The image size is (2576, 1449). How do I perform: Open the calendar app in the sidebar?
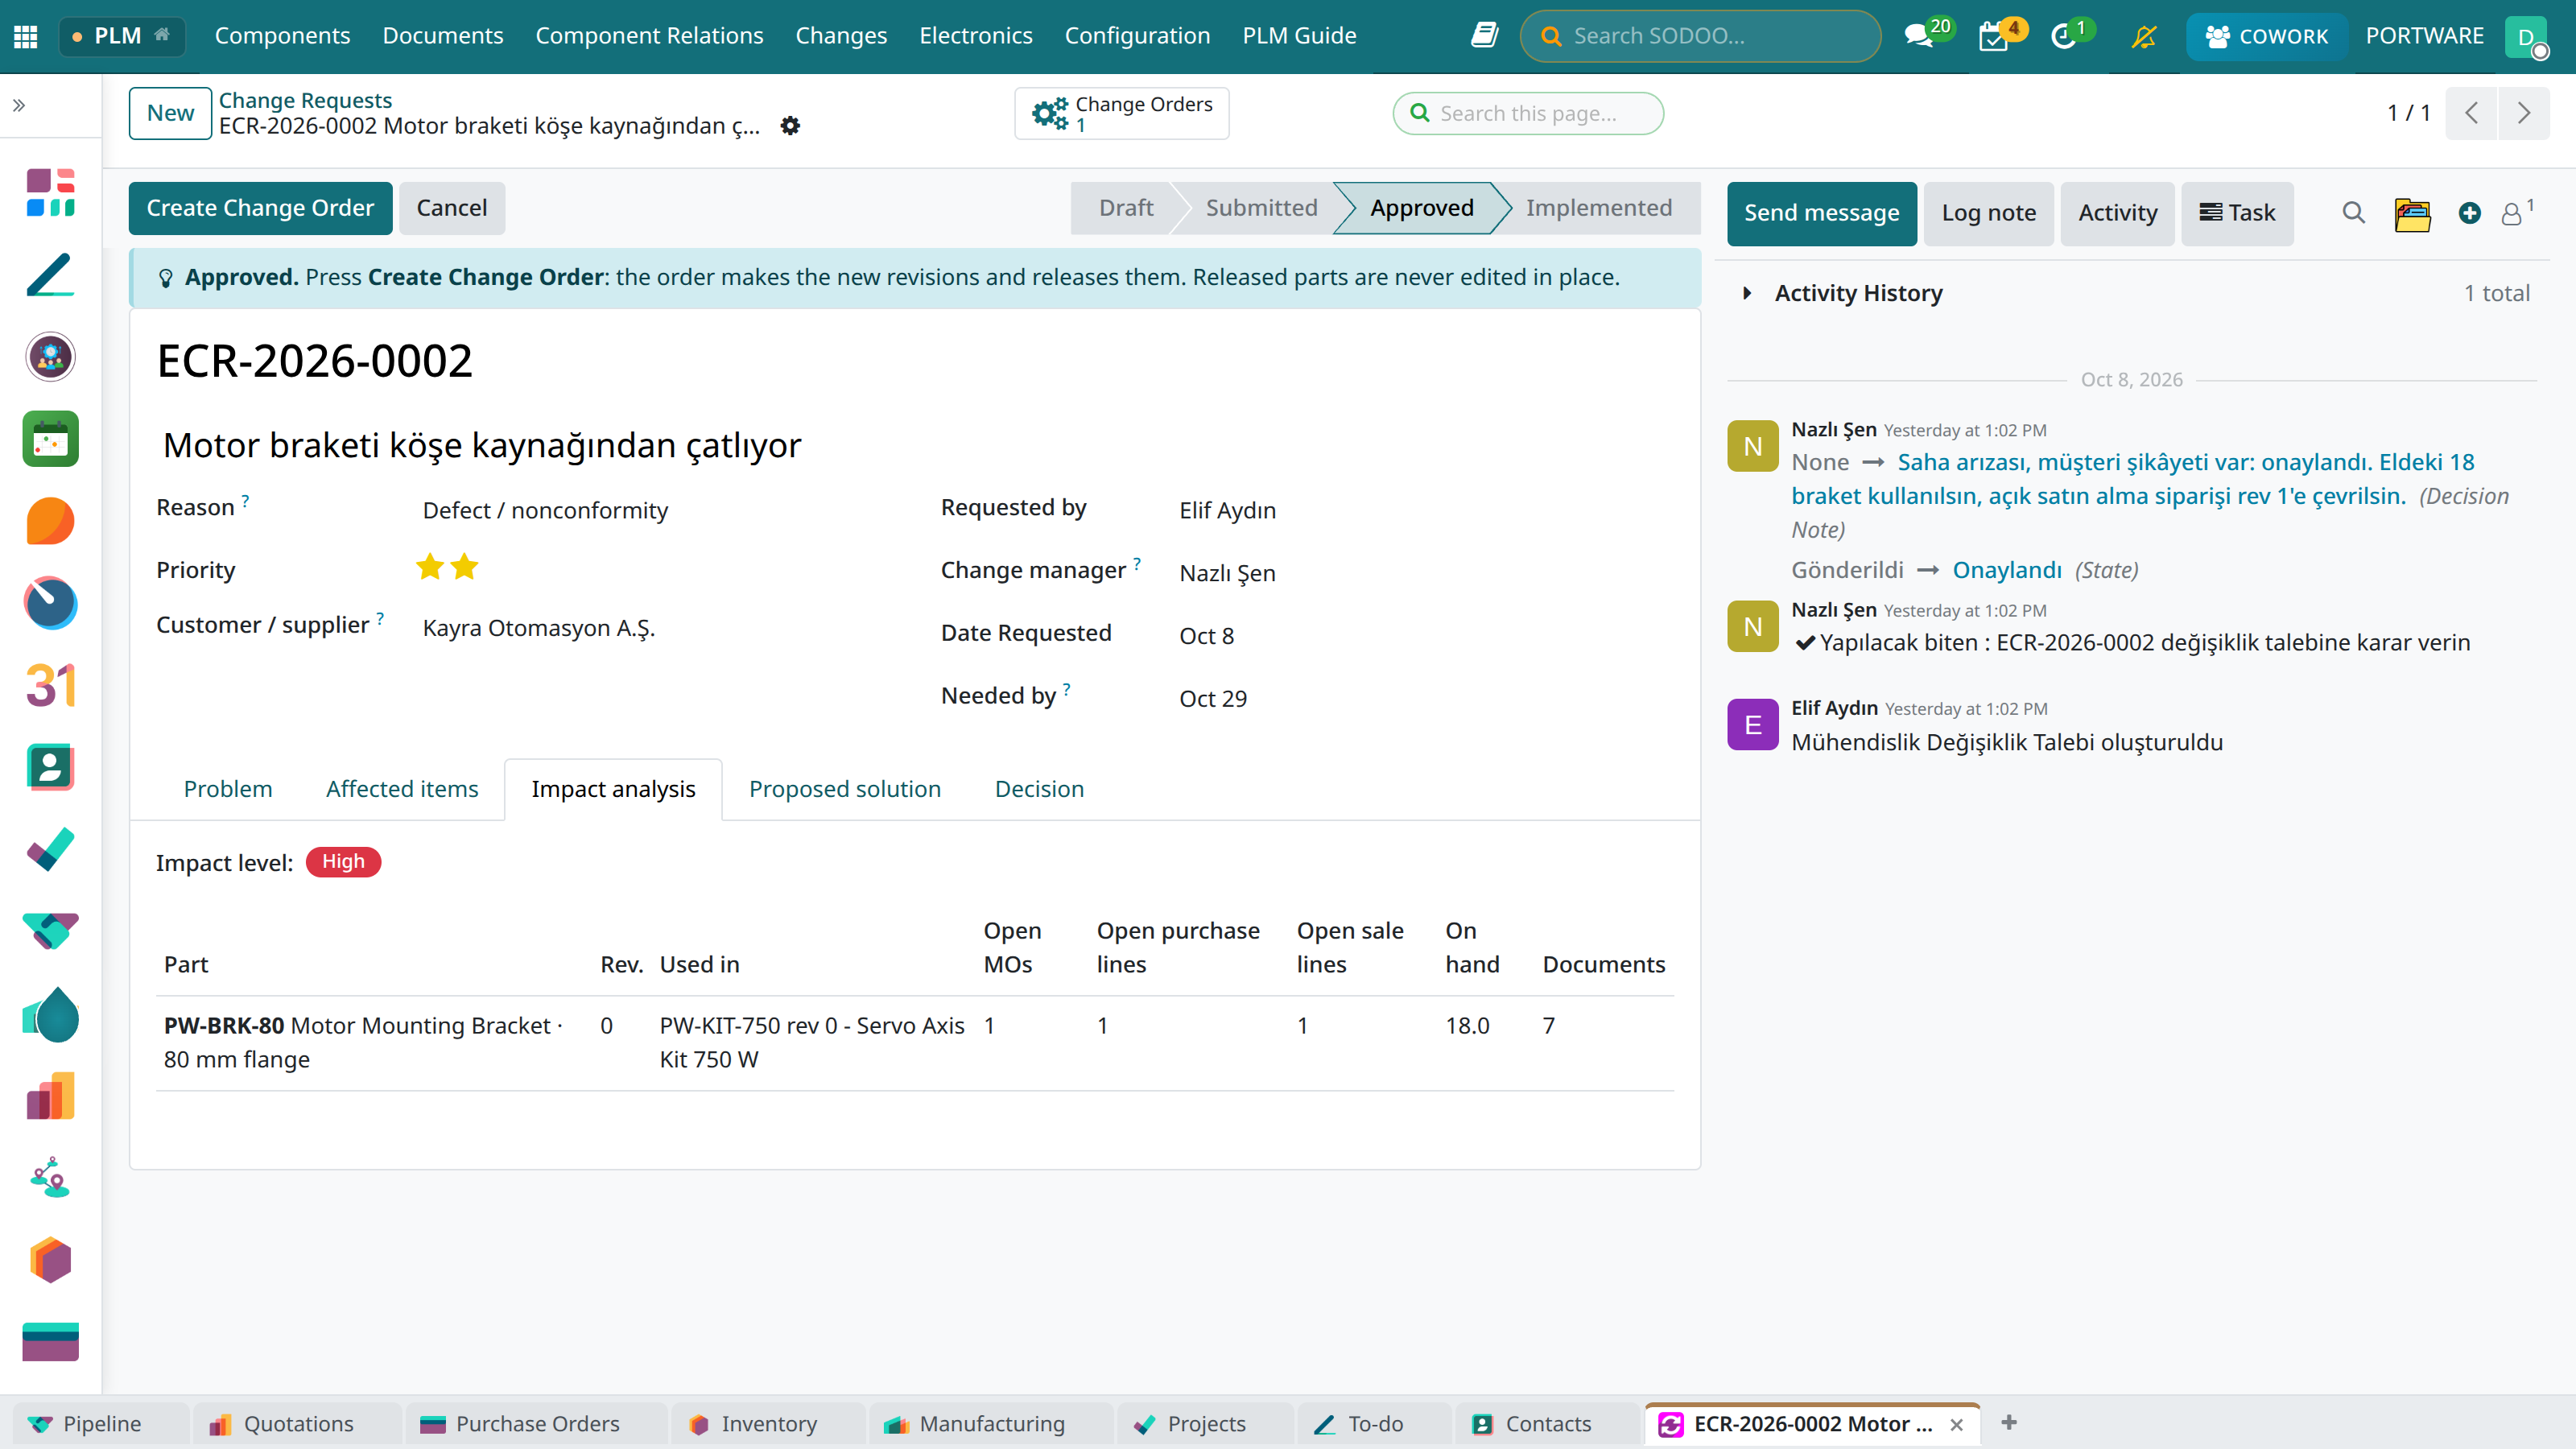point(50,439)
